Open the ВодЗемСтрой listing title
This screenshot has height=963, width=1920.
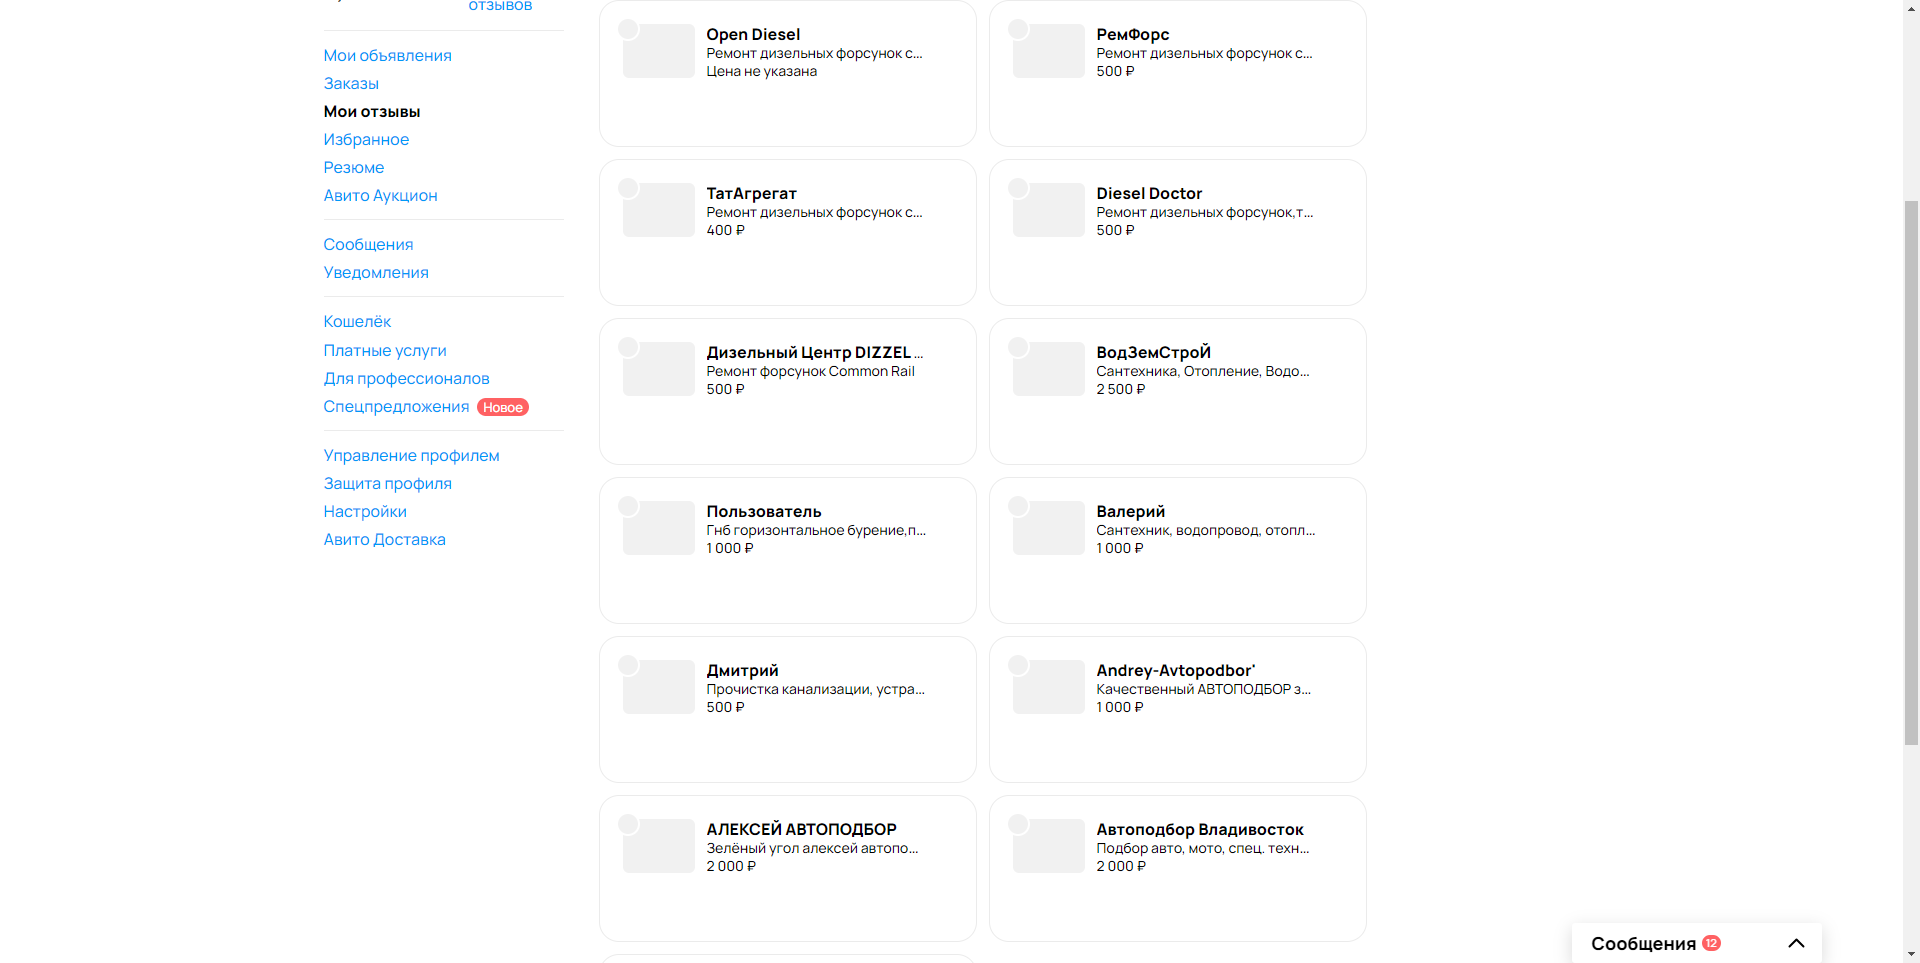(x=1153, y=352)
